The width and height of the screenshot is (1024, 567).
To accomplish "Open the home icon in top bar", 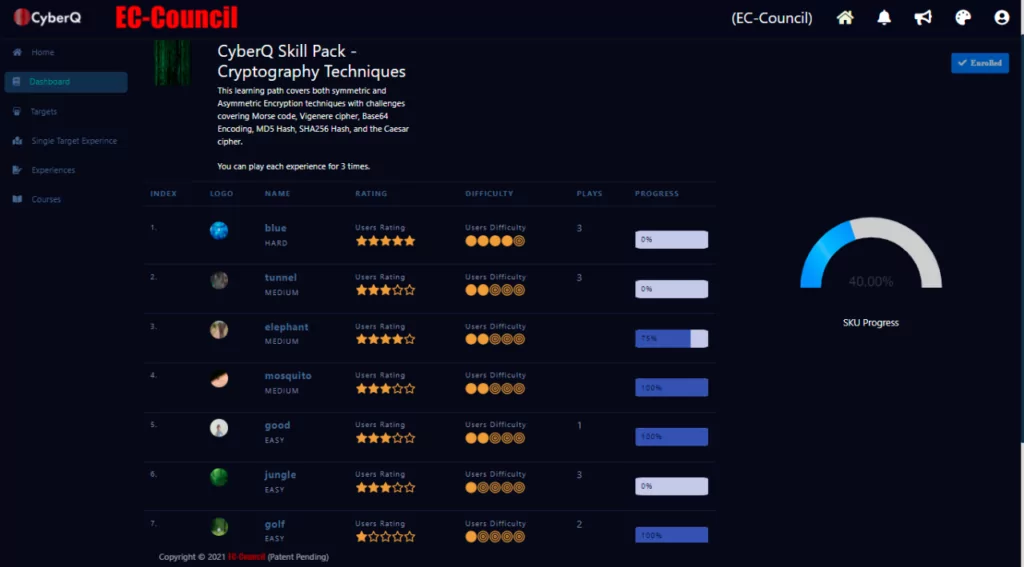I will (845, 18).
